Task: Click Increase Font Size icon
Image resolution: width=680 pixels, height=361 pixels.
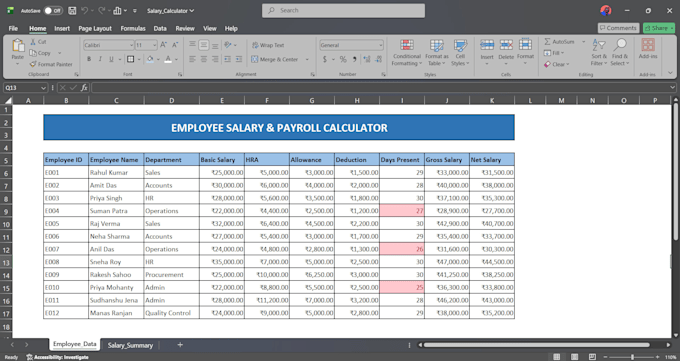Action: (163, 45)
